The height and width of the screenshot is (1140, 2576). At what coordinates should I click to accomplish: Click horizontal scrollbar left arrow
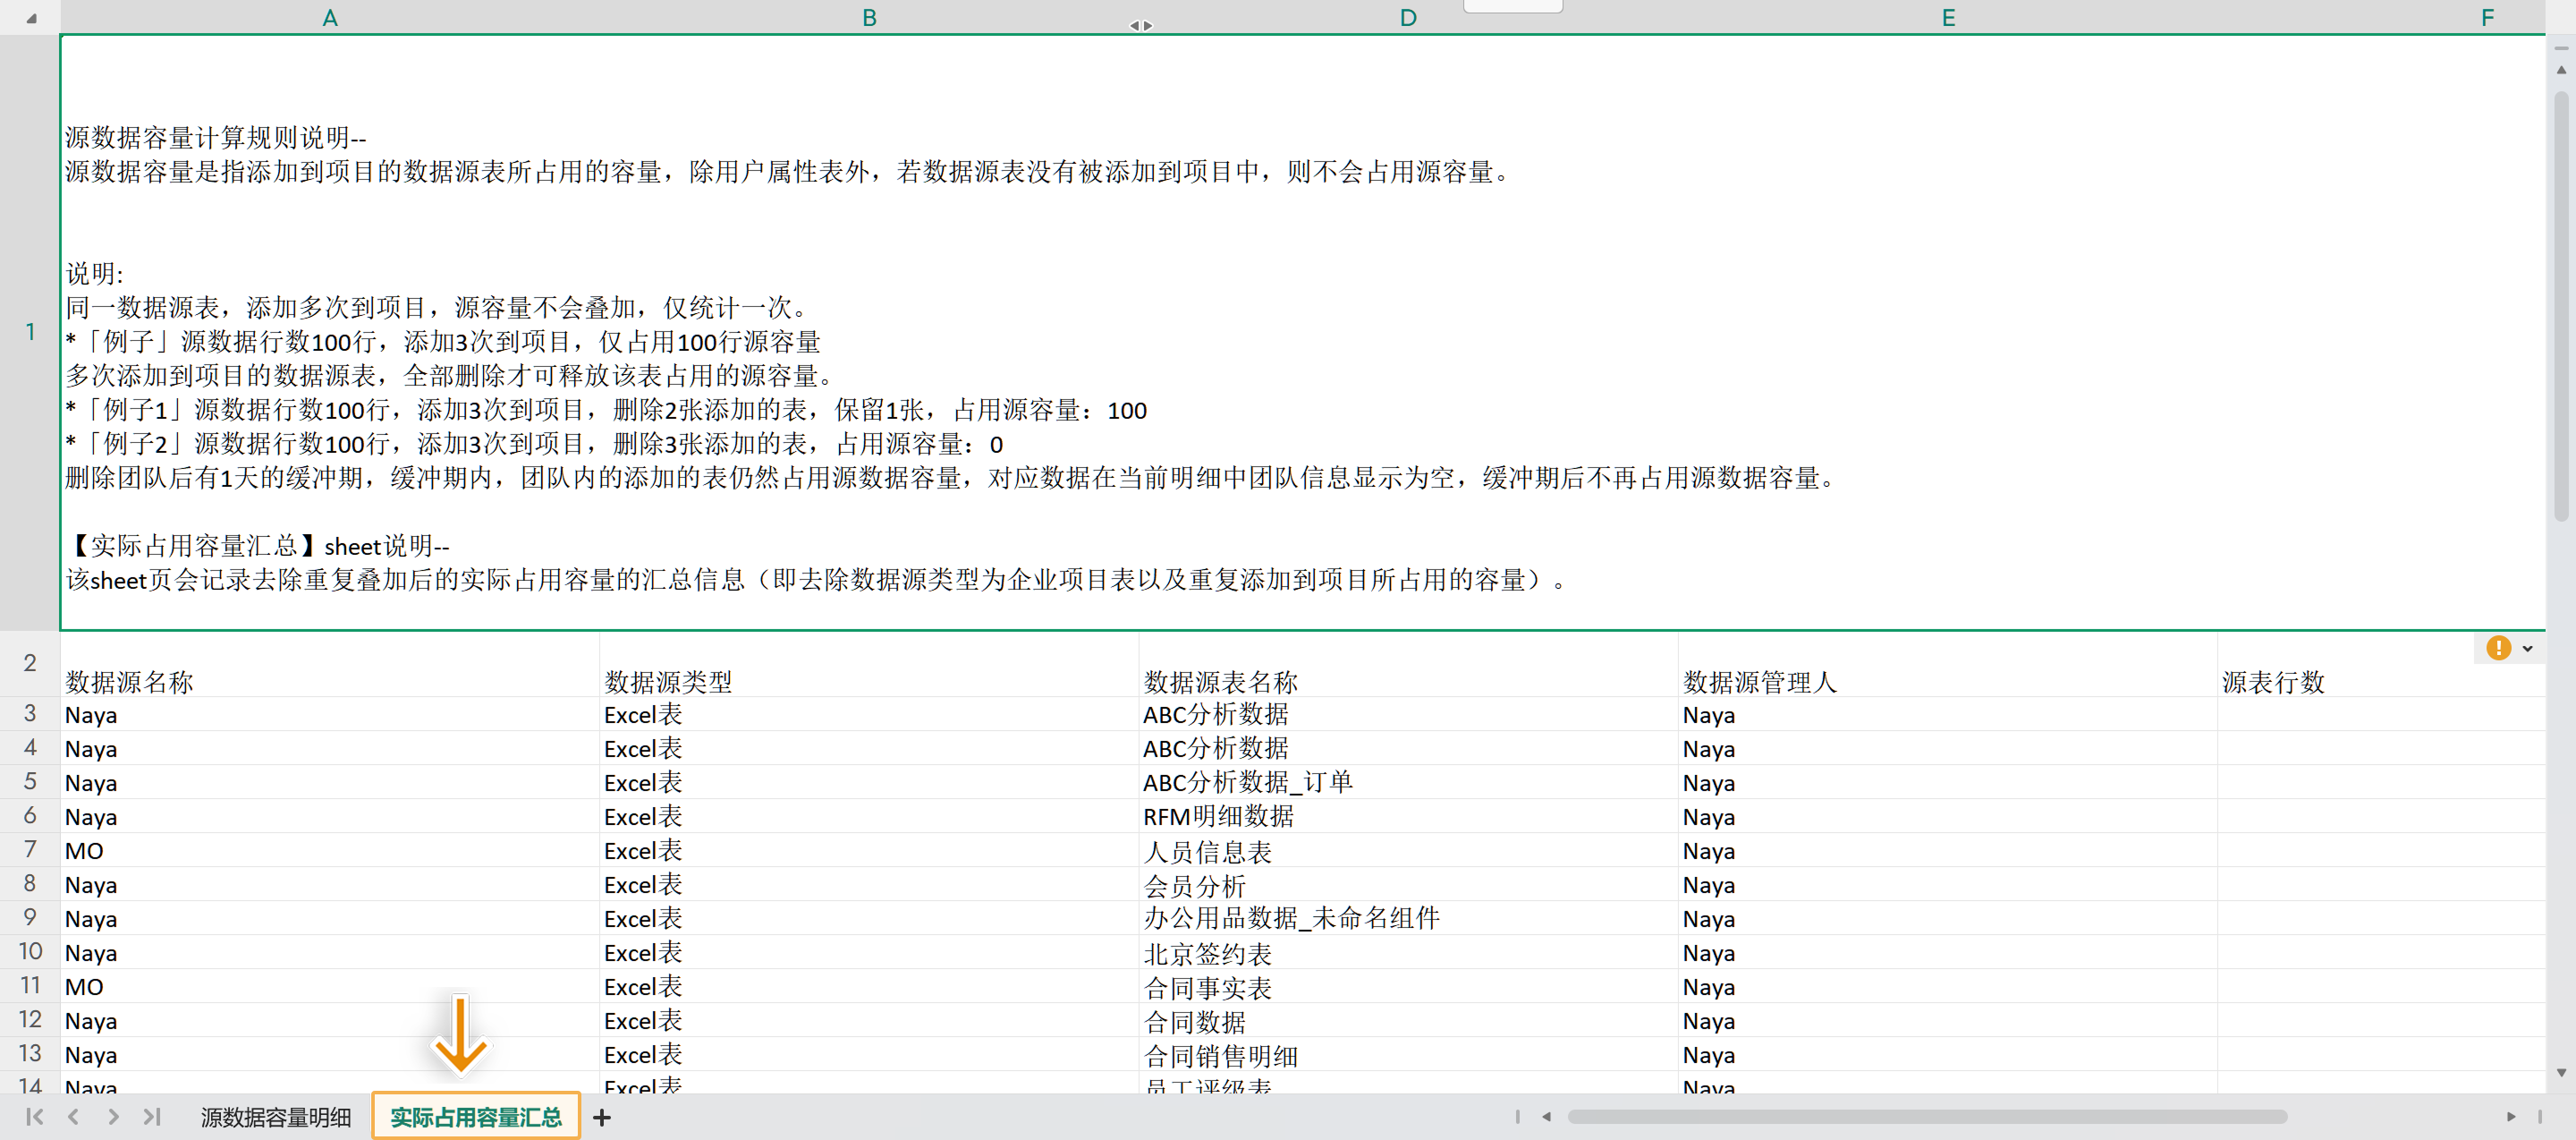tap(1546, 1117)
